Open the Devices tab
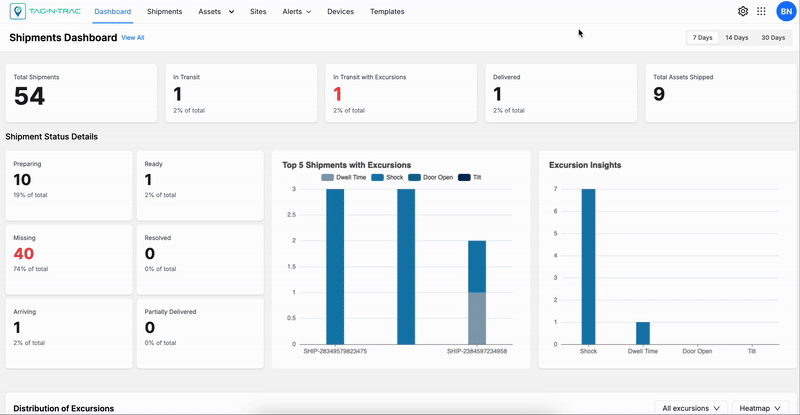 click(x=340, y=12)
